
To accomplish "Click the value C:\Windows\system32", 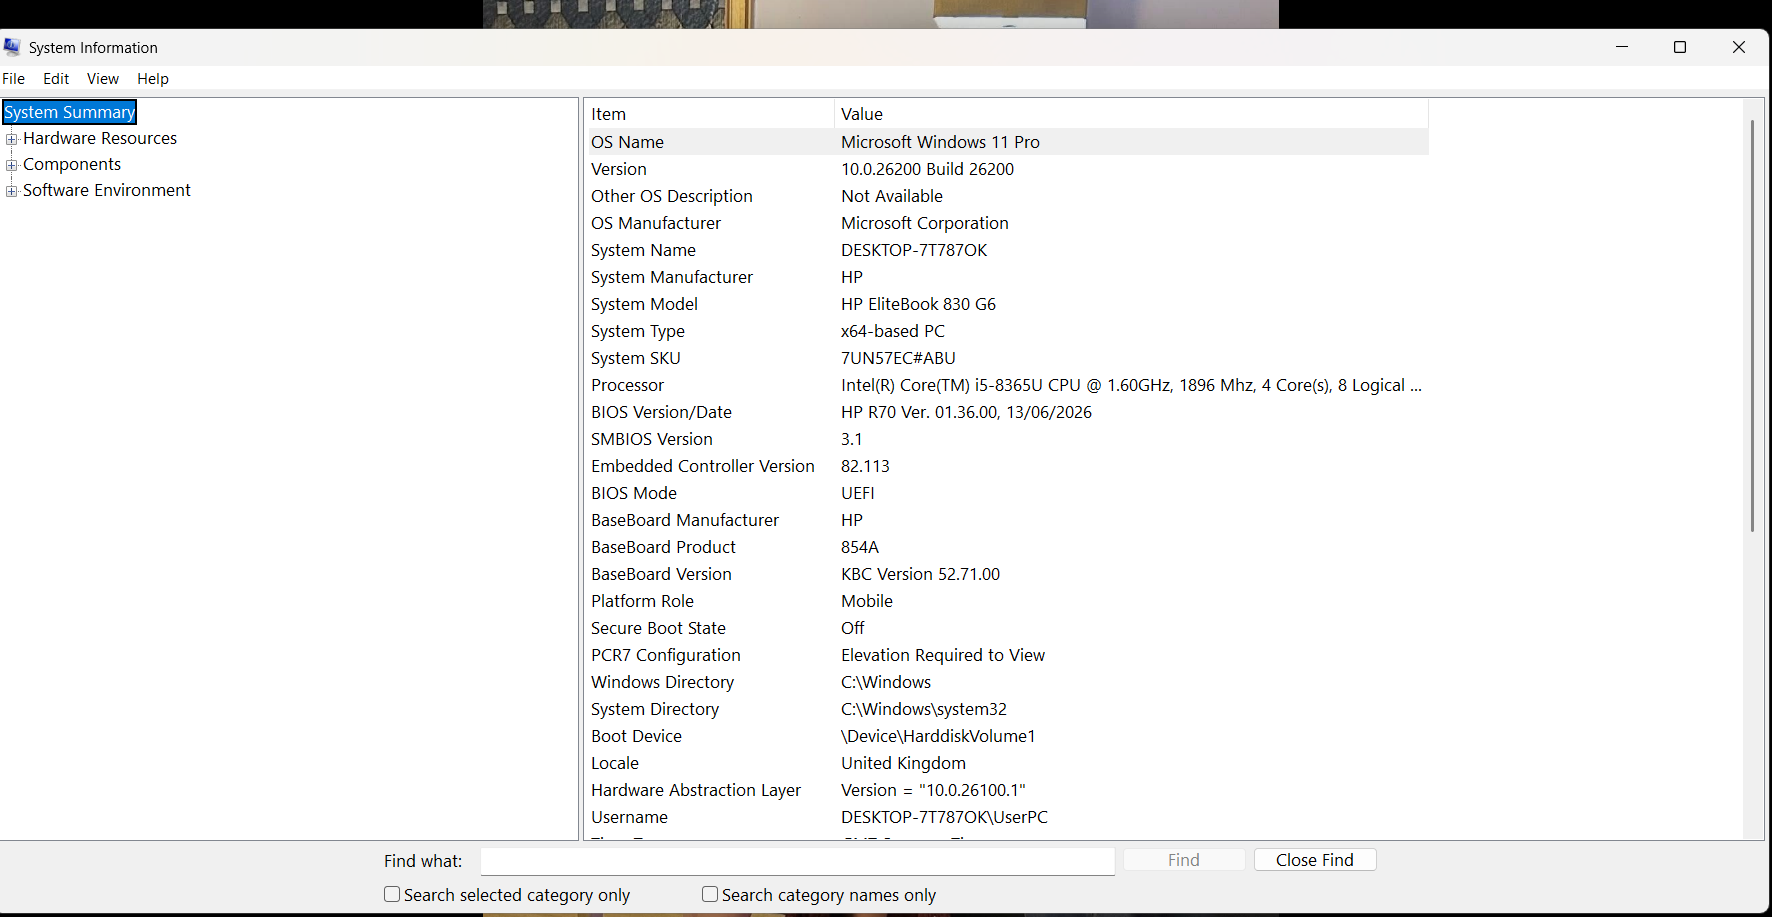I will click(924, 709).
